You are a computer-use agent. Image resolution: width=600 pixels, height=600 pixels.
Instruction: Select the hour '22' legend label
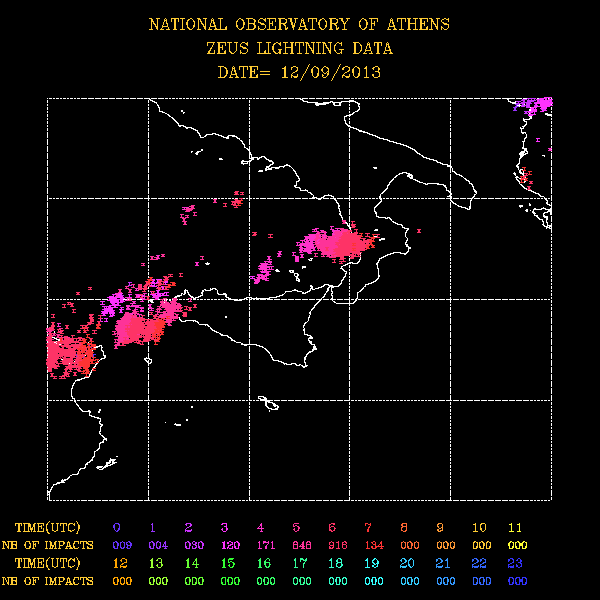tap(479, 563)
